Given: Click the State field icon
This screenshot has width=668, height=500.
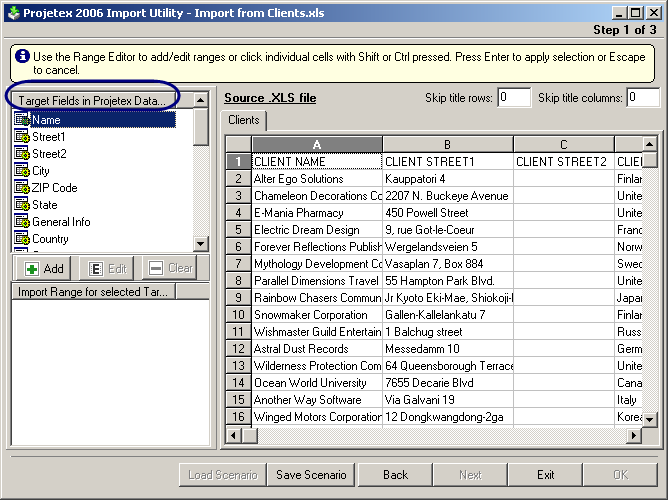Looking at the screenshot, I should click(x=22, y=205).
